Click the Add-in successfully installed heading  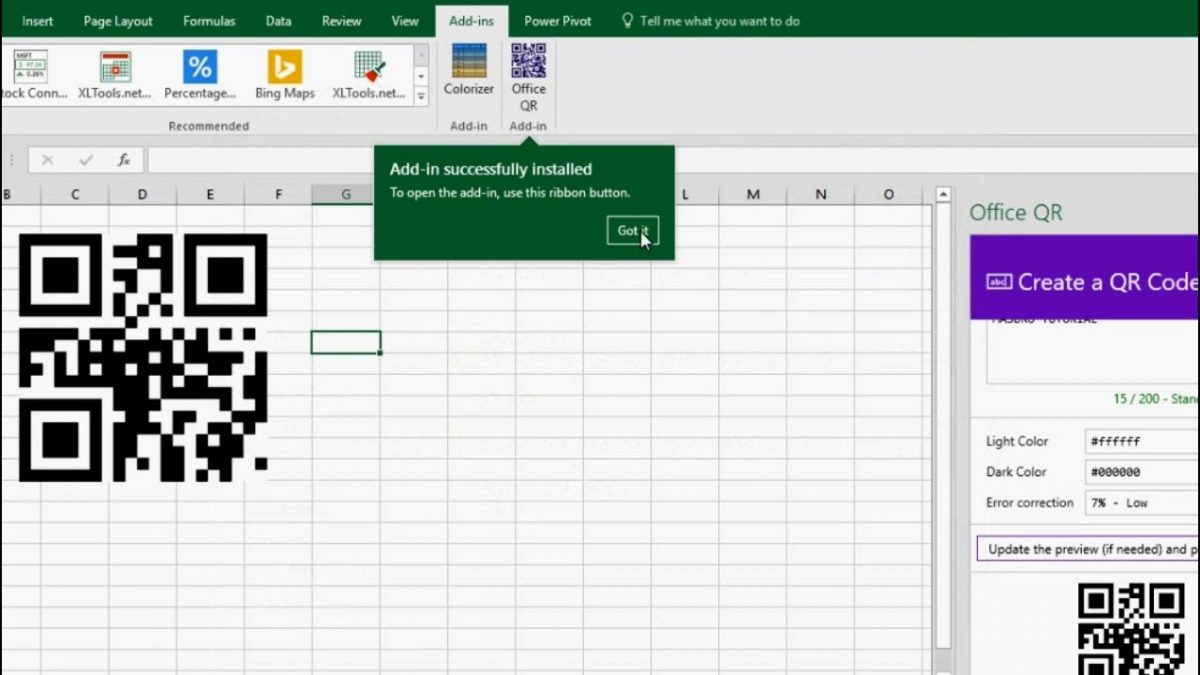(x=490, y=169)
